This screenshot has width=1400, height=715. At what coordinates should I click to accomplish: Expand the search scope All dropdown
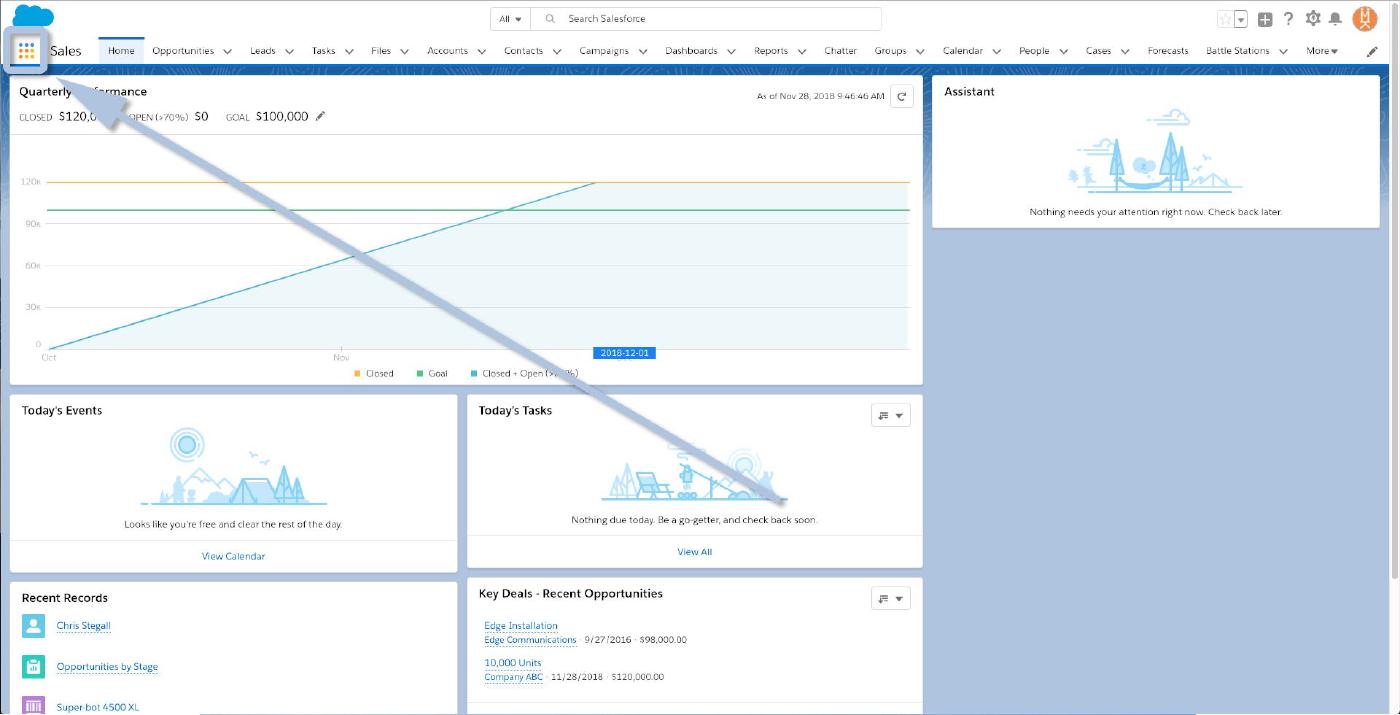pyautogui.click(x=510, y=19)
